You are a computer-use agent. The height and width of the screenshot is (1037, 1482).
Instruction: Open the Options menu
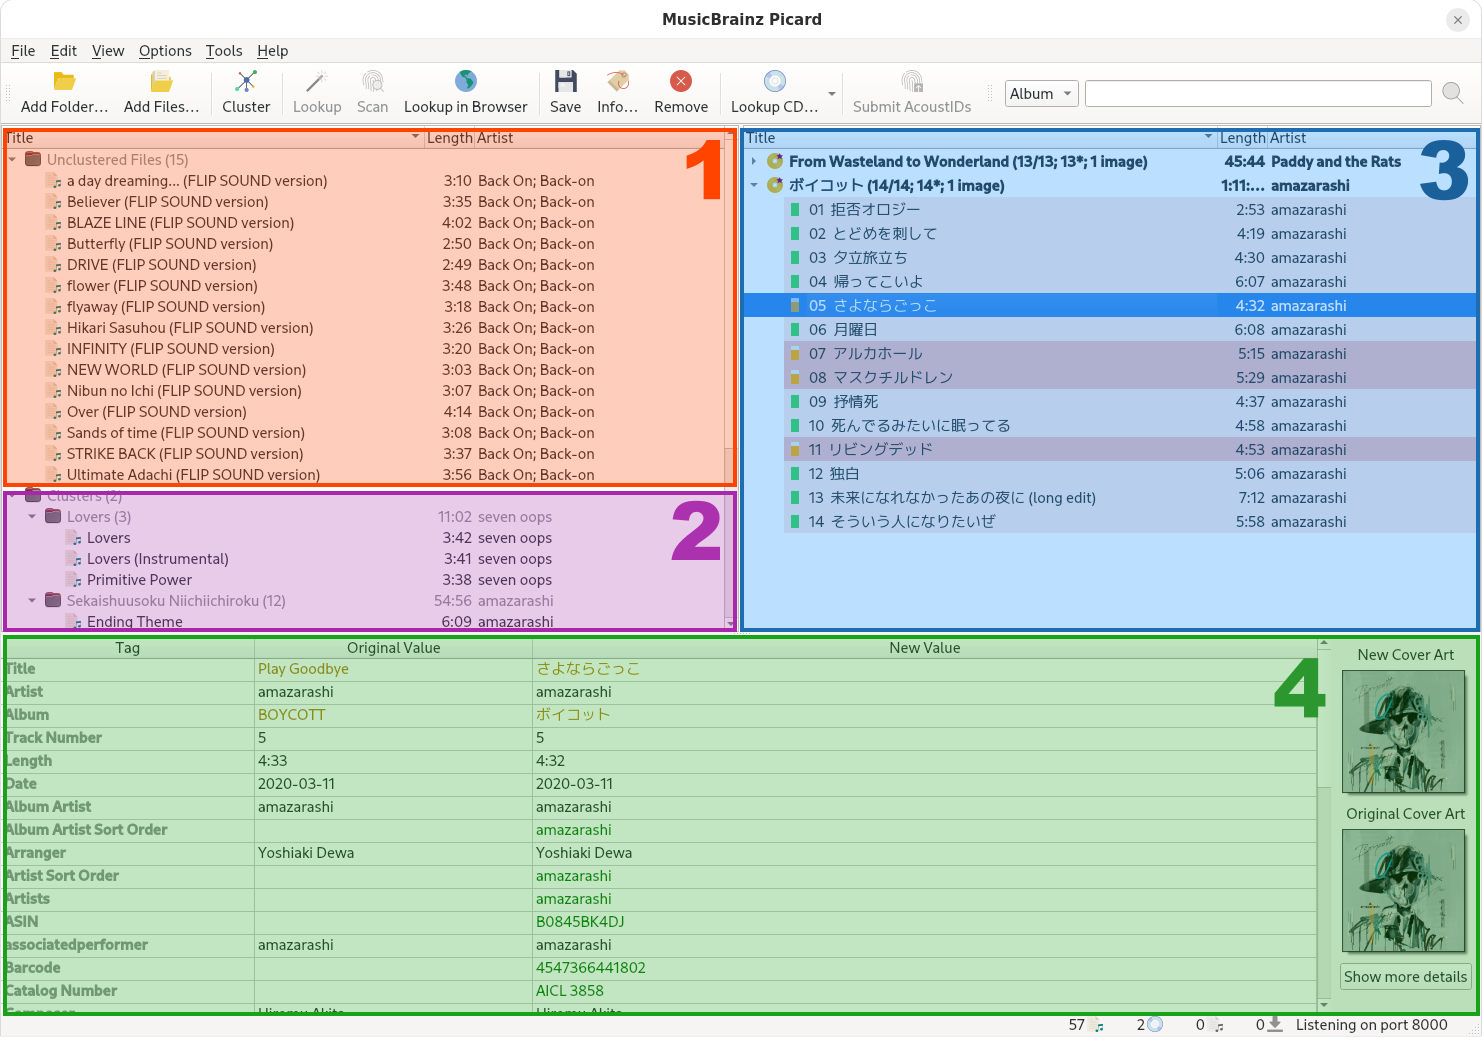165,51
